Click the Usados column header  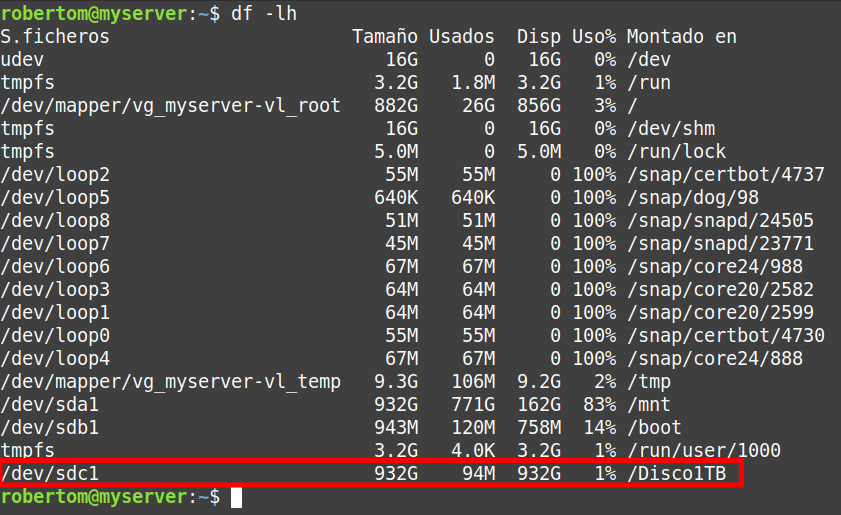[x=462, y=37]
